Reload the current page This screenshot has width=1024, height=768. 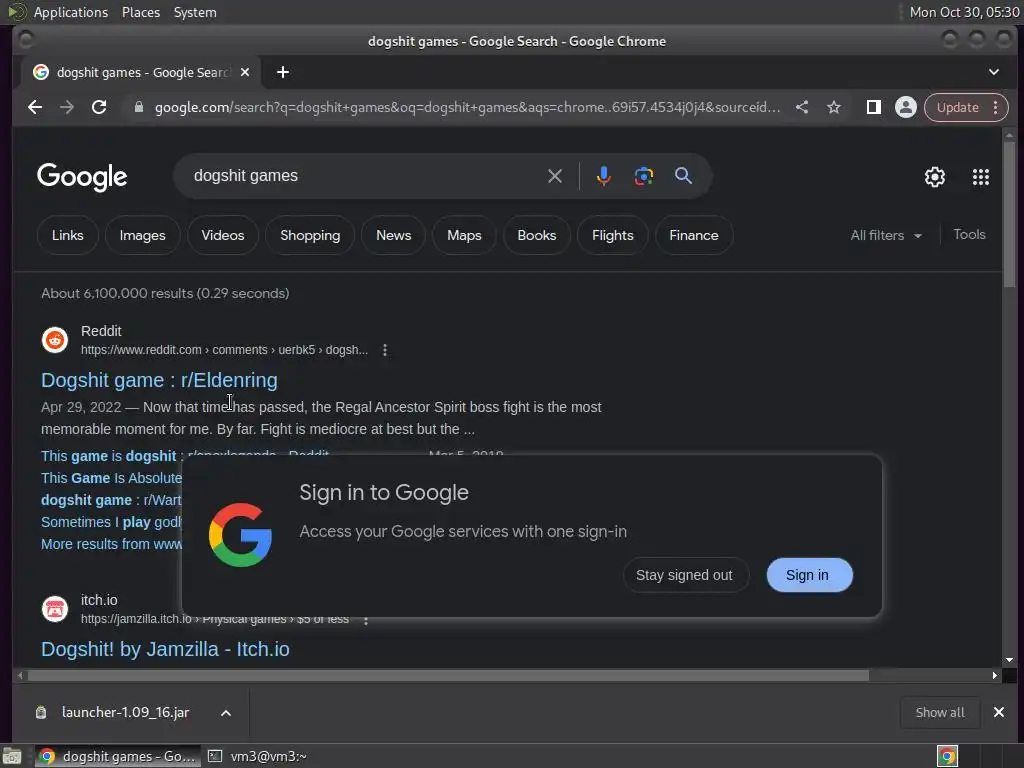coord(99,107)
